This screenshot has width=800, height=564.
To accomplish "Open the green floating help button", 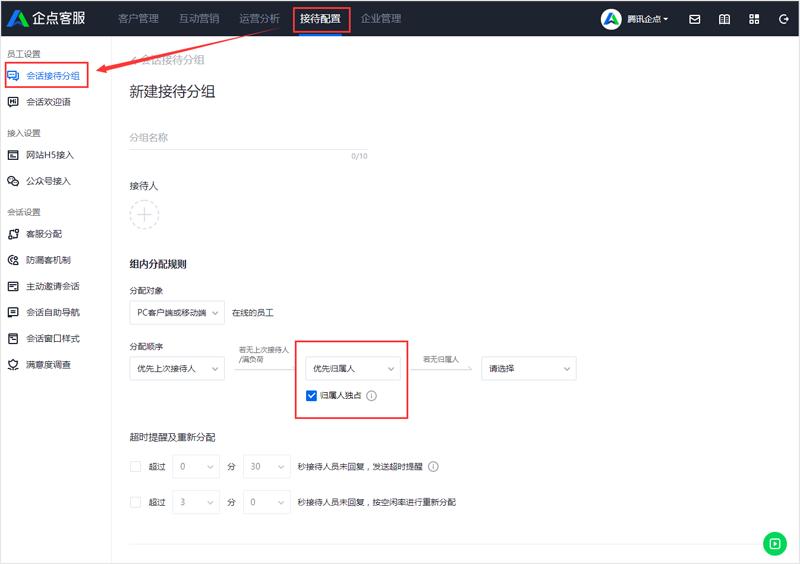I will 774,544.
